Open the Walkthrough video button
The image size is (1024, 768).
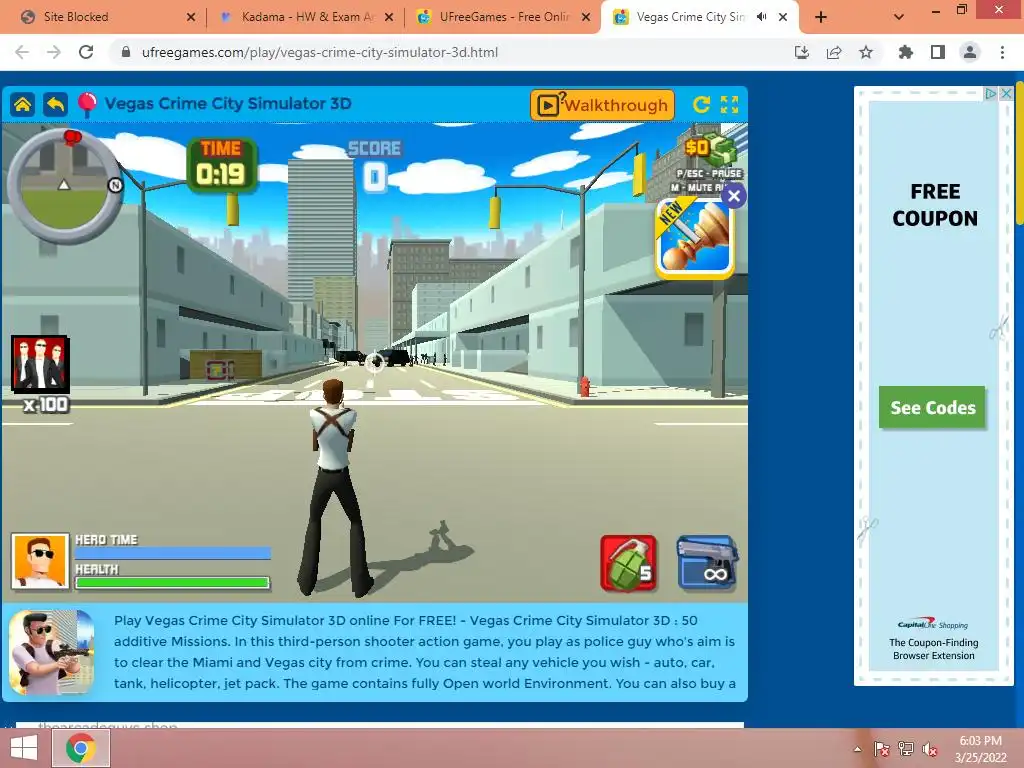coord(602,105)
